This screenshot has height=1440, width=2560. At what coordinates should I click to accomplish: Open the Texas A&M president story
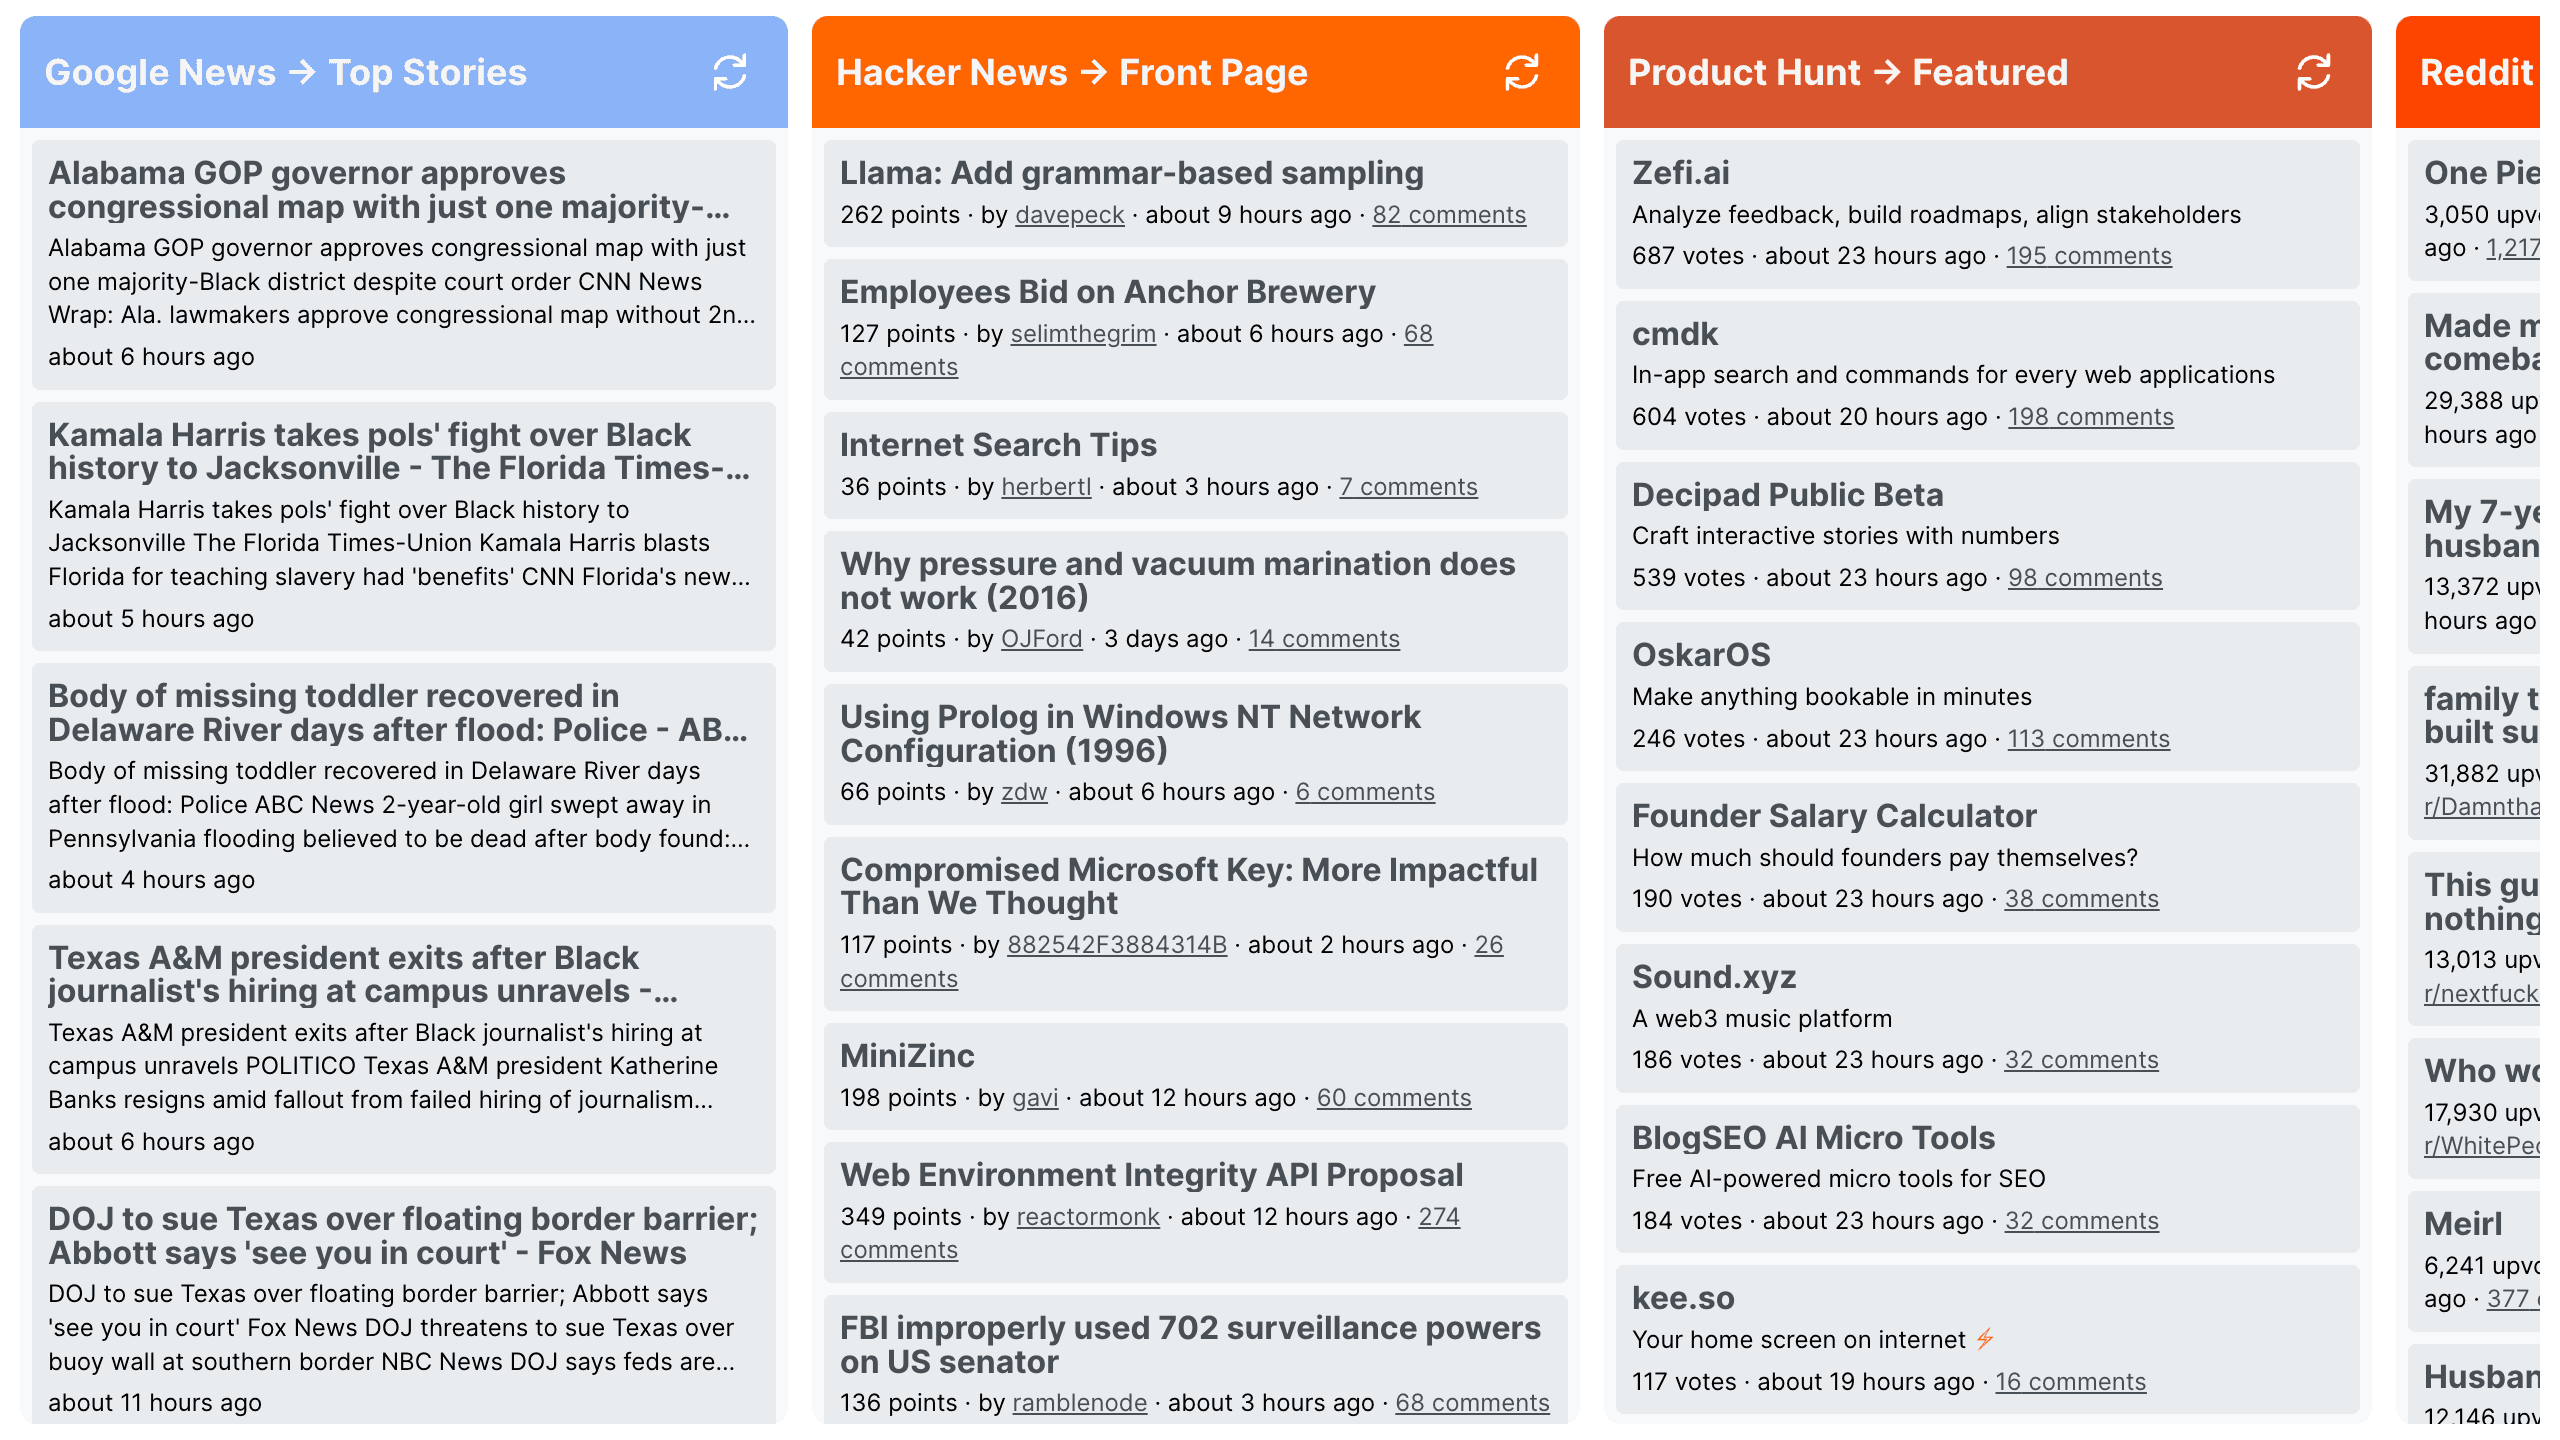click(363, 975)
